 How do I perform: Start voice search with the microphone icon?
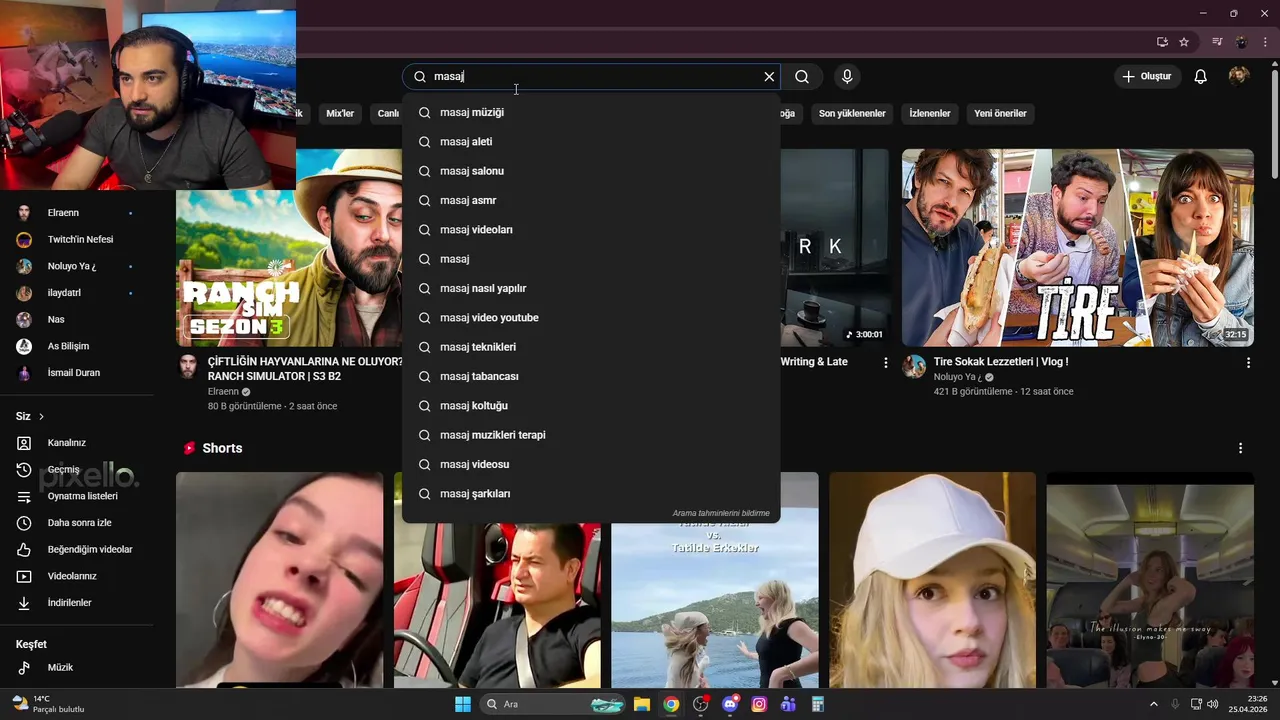(x=847, y=77)
